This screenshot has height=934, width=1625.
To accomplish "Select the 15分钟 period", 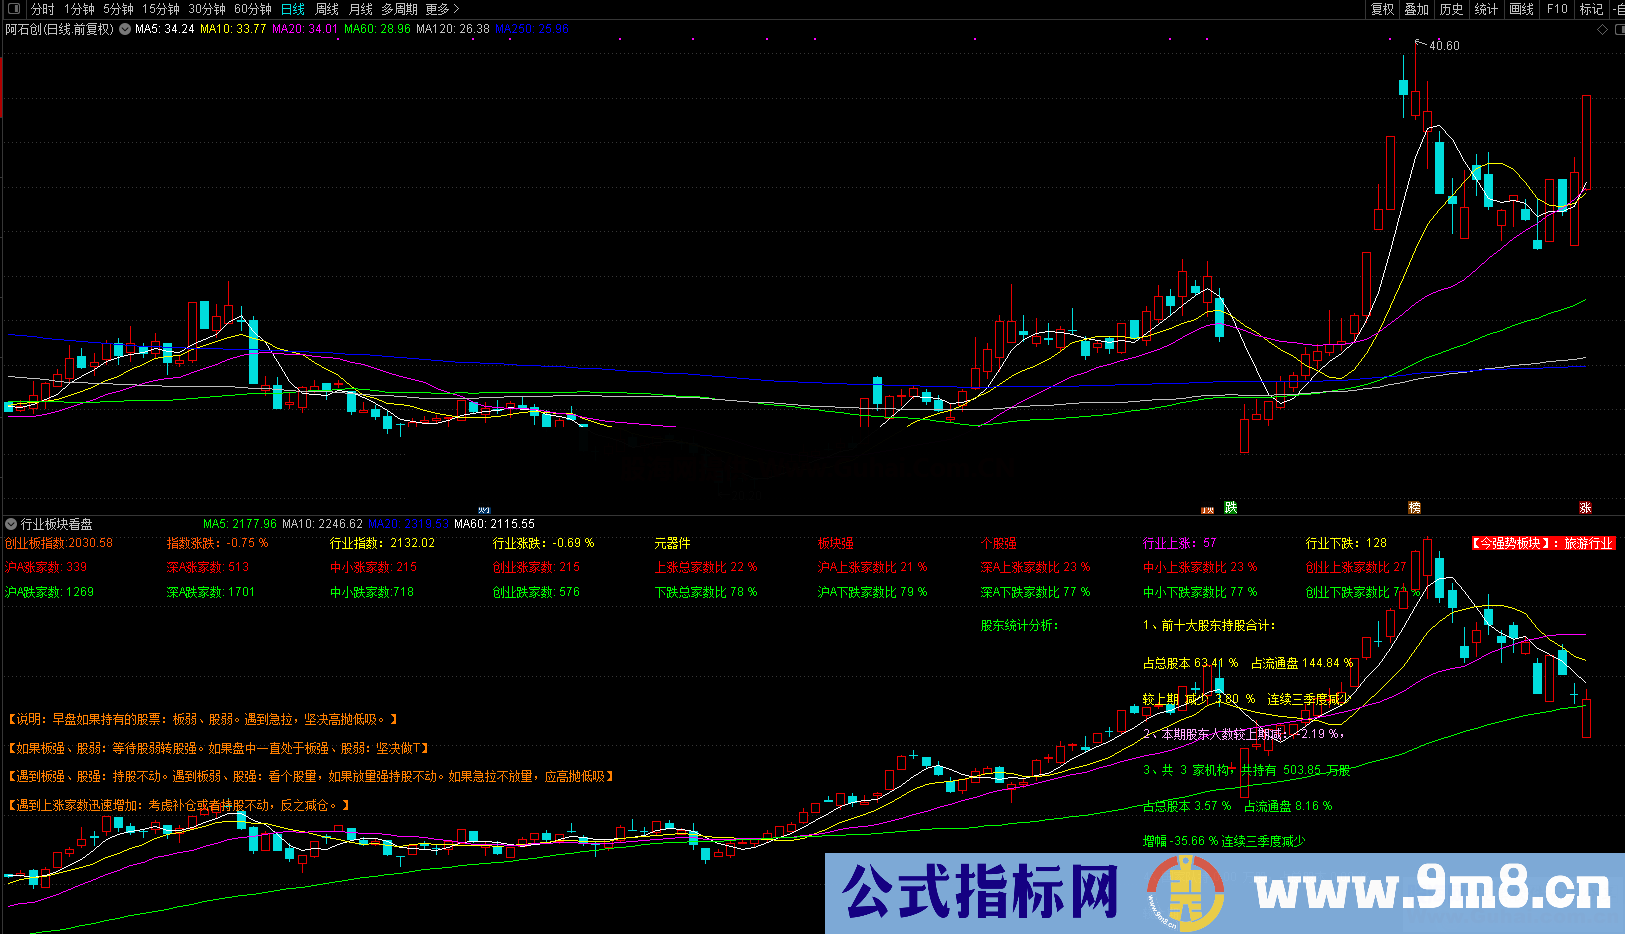I will coord(160,9).
